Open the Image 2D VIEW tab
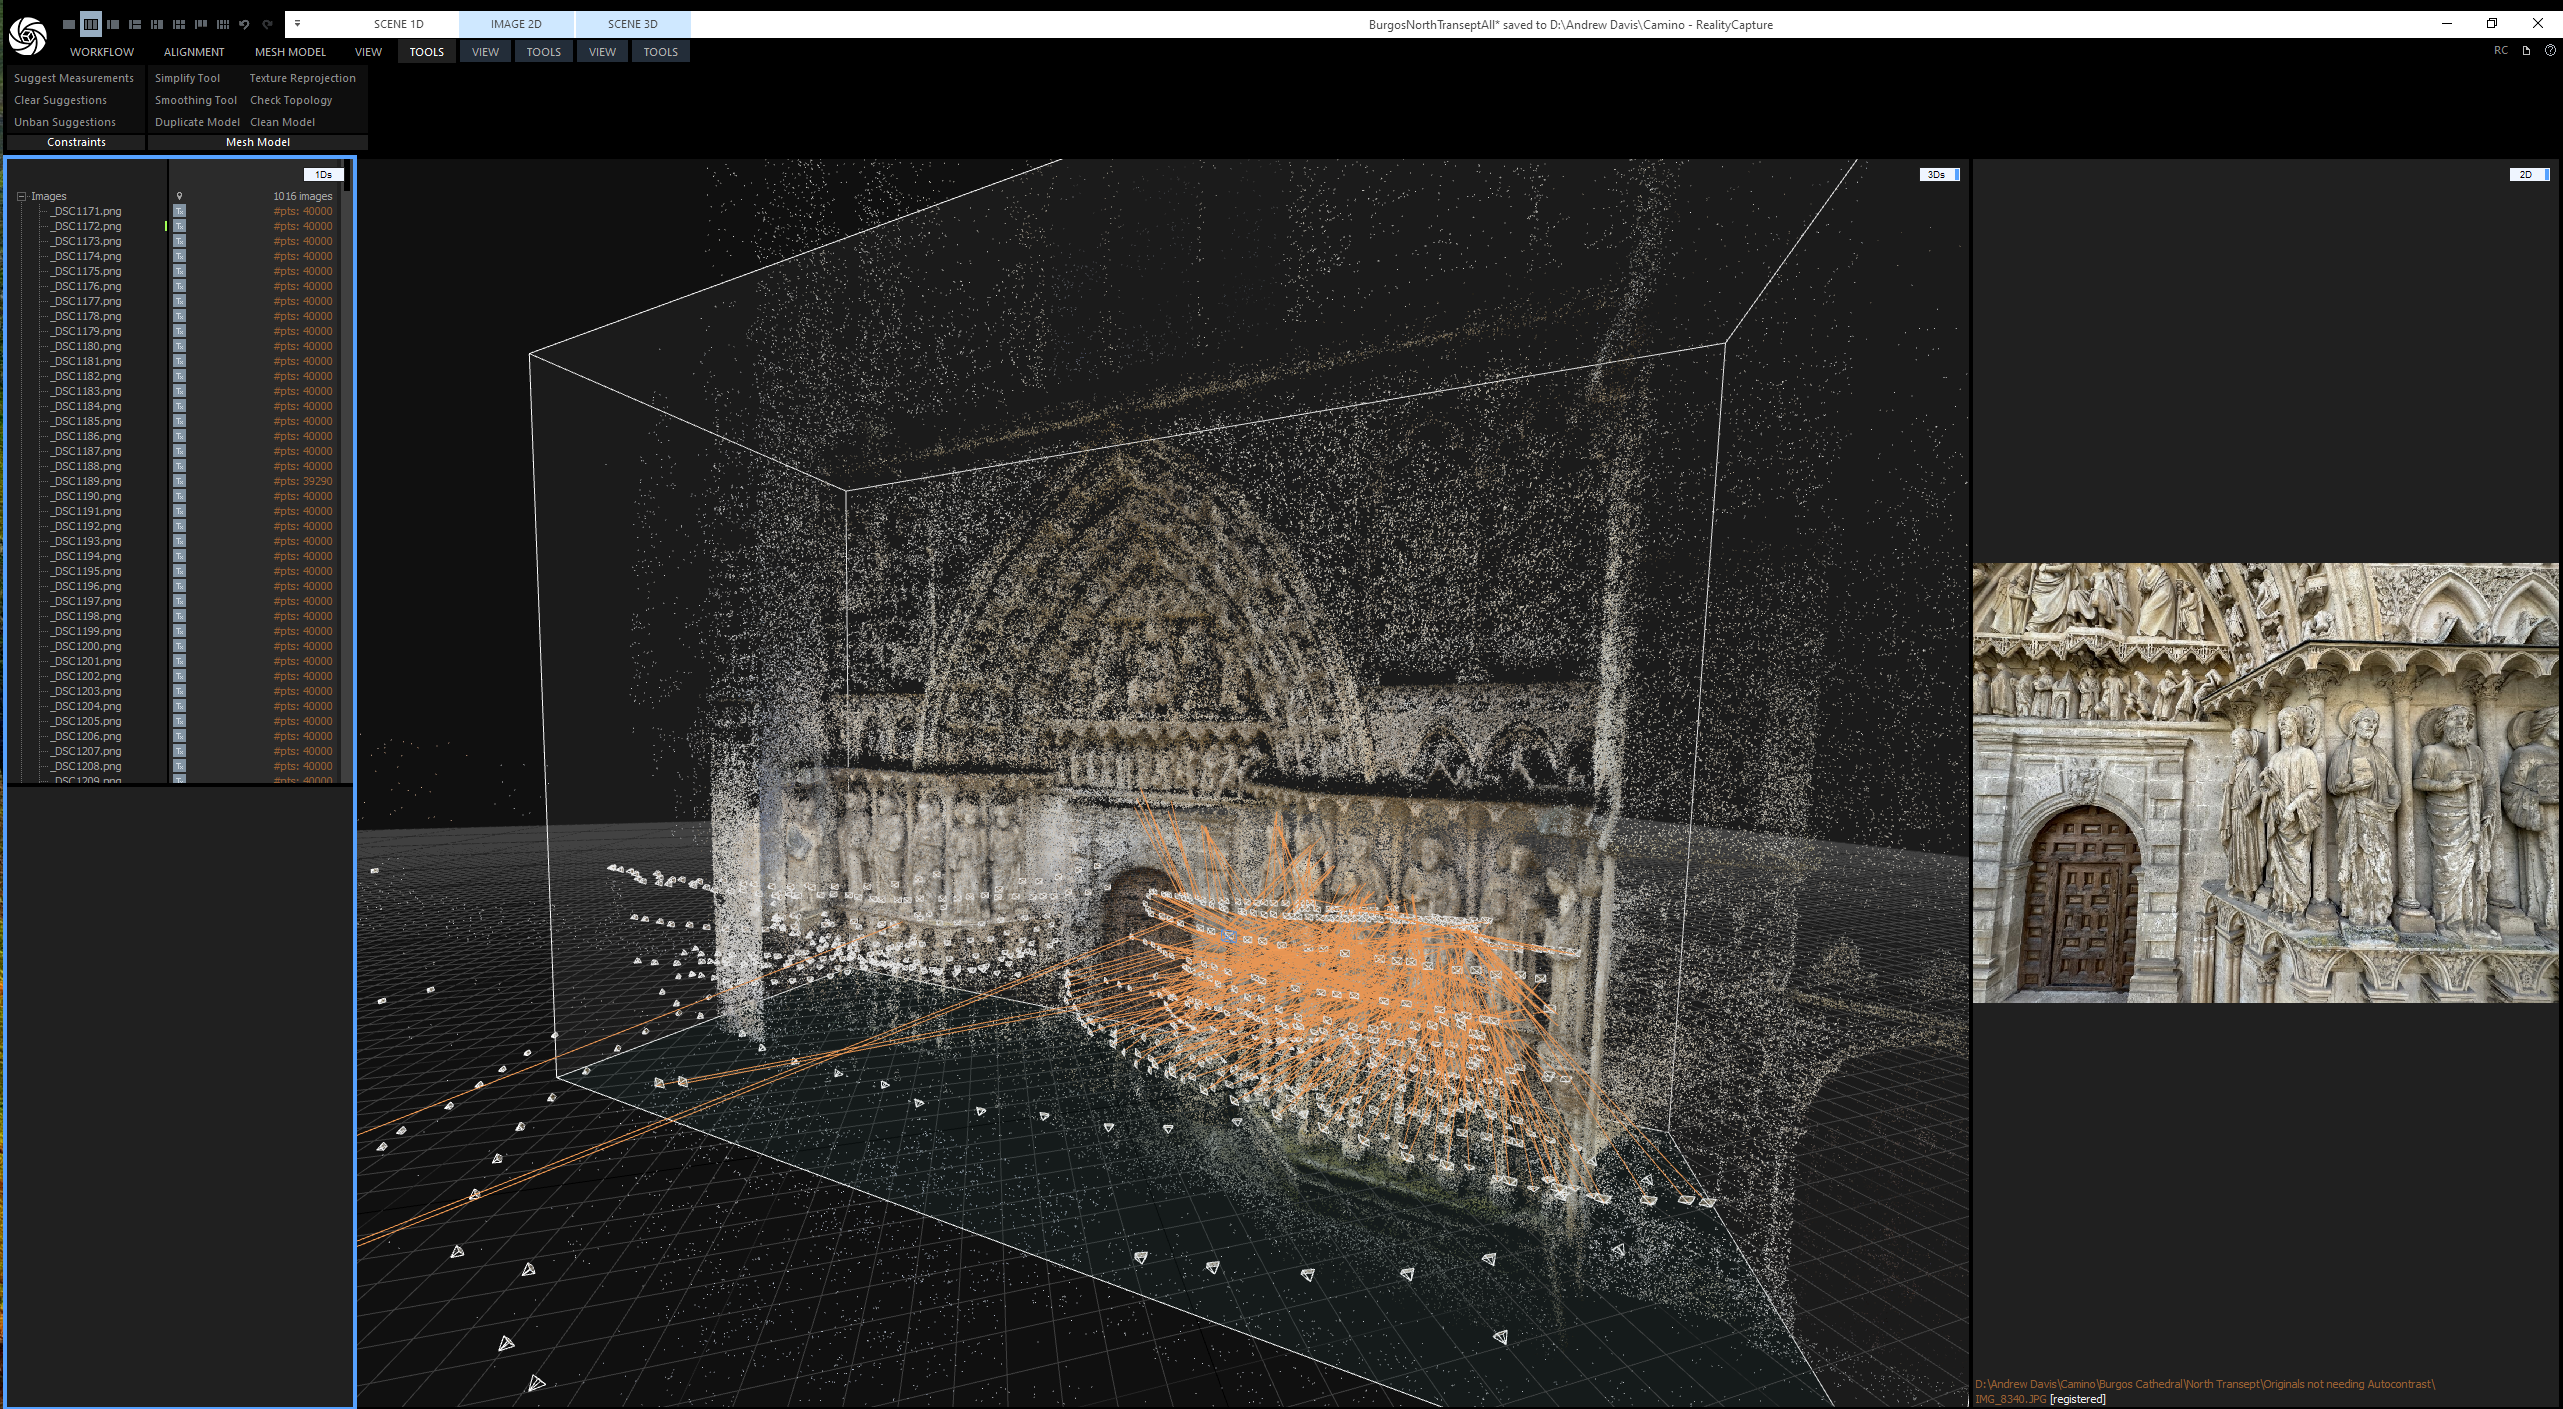Image resolution: width=2563 pixels, height=1409 pixels. pyautogui.click(x=485, y=52)
